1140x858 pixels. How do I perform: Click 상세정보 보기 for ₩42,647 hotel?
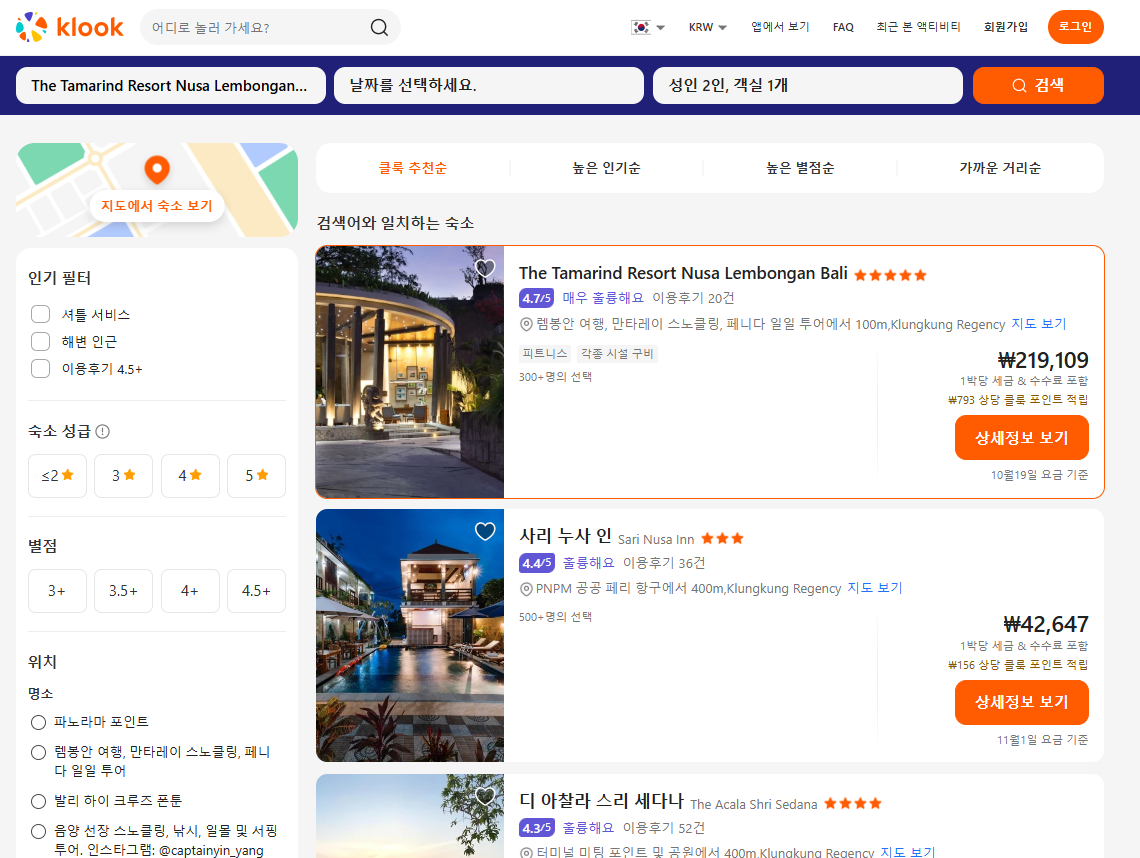click(x=1021, y=702)
